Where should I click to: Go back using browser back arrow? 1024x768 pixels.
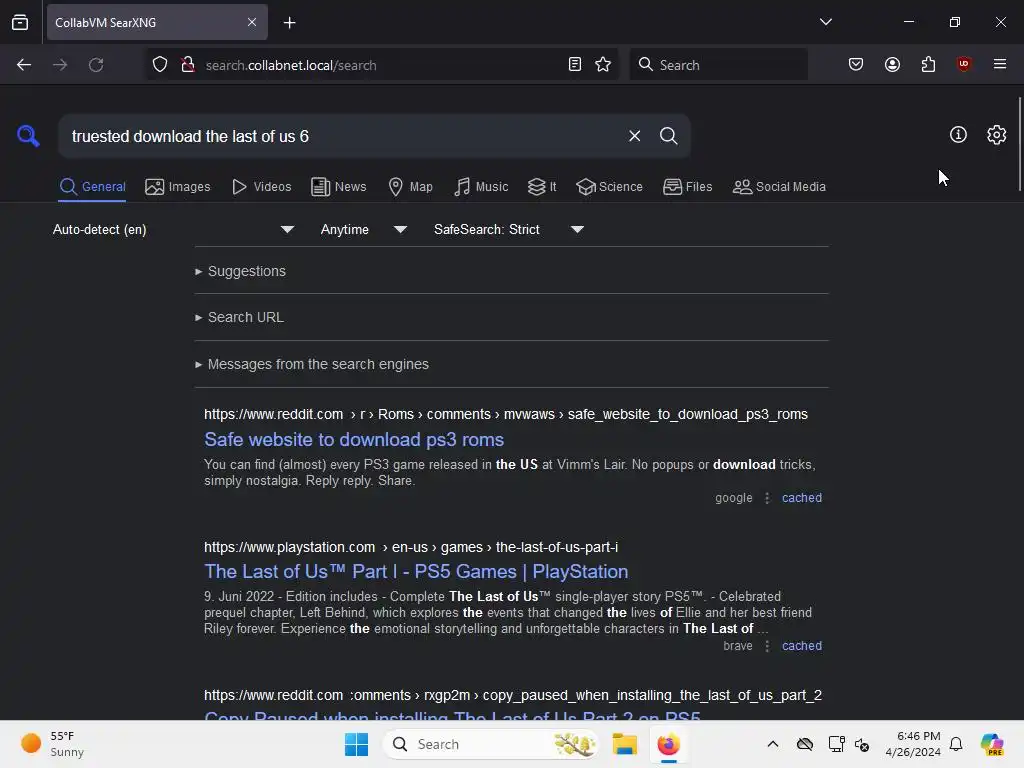click(x=24, y=65)
